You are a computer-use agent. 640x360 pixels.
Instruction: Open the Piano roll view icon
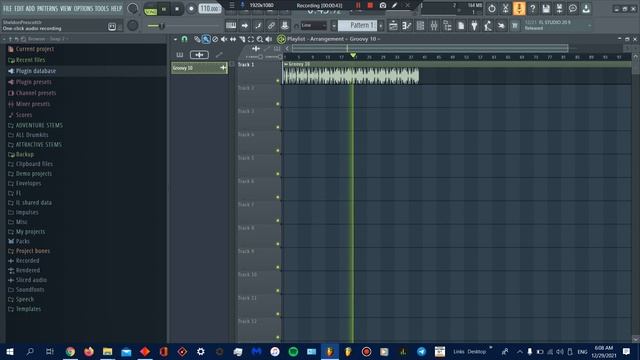407,26
